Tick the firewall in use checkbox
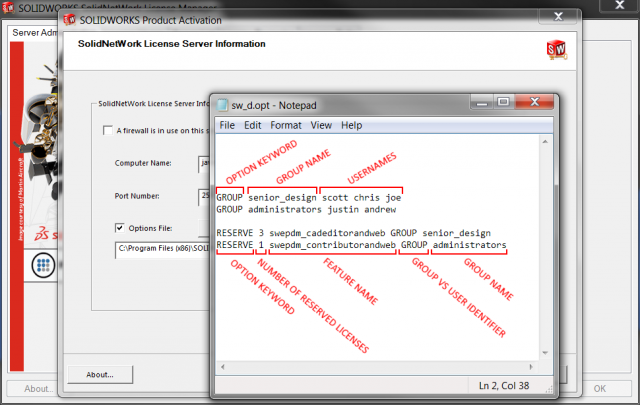The image size is (640, 405). pyautogui.click(x=108, y=130)
